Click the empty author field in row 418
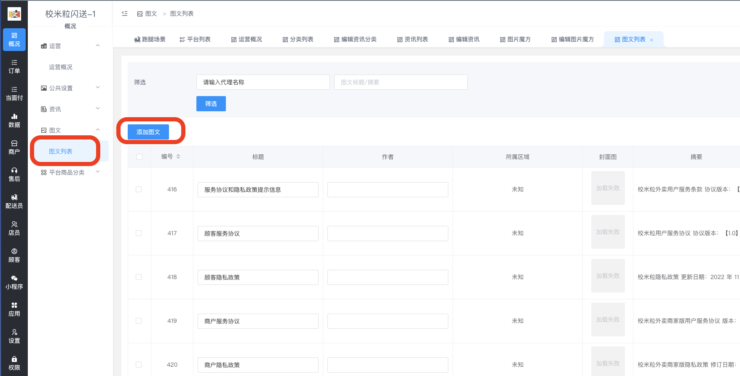The width and height of the screenshot is (740, 376). pyautogui.click(x=388, y=277)
